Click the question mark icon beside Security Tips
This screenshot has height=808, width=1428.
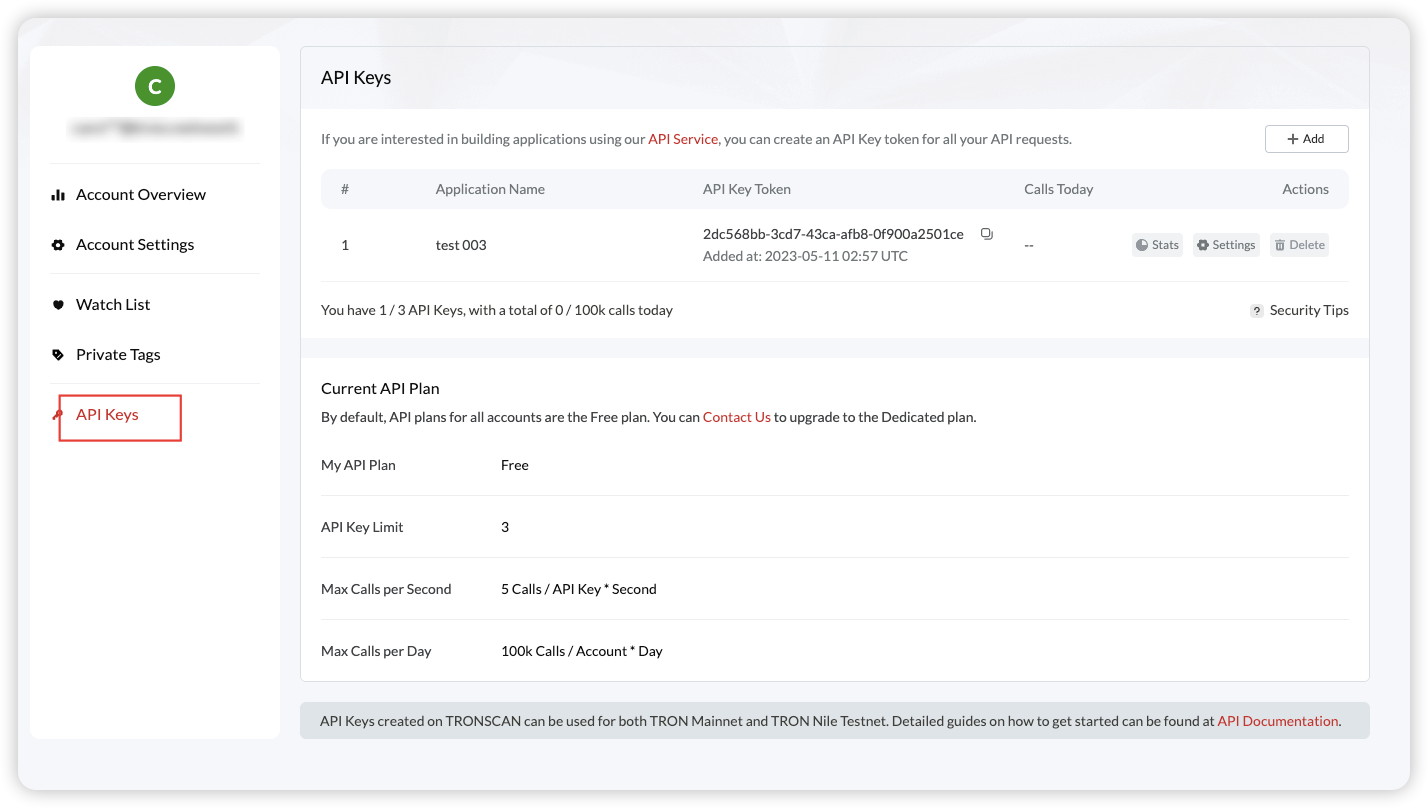(1257, 310)
